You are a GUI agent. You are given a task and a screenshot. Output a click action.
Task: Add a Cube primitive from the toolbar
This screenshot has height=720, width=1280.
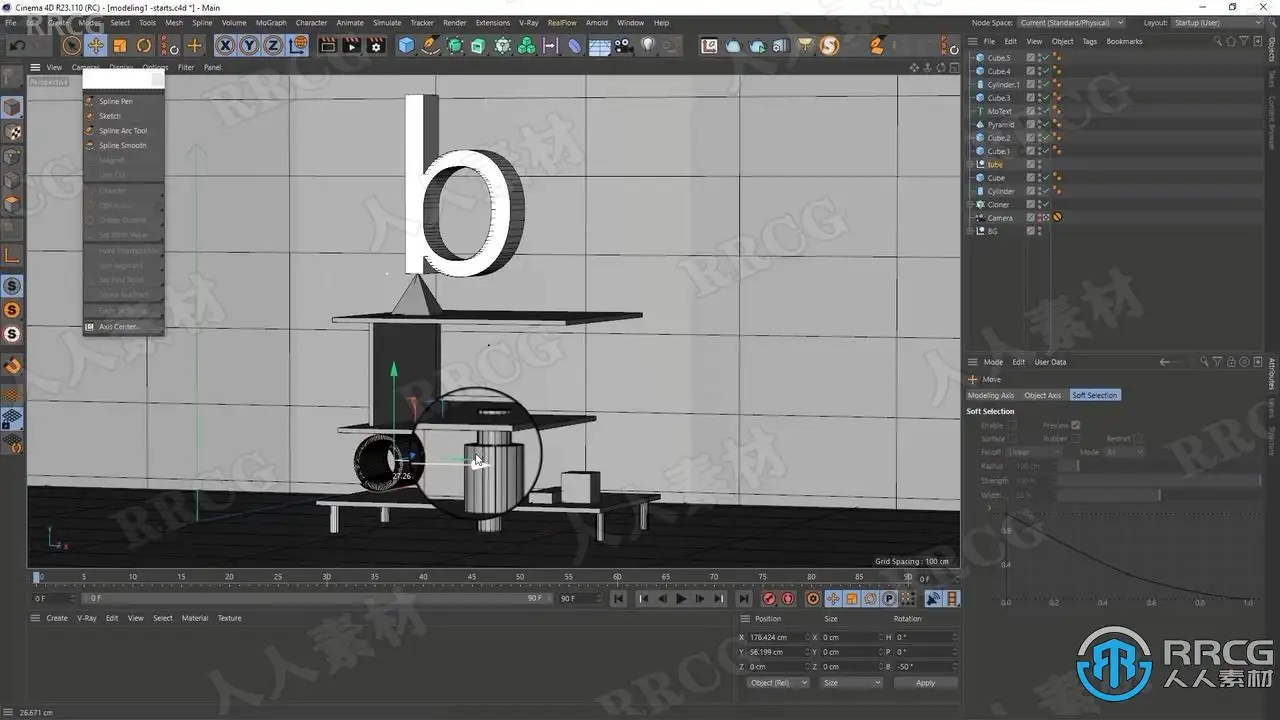406,45
